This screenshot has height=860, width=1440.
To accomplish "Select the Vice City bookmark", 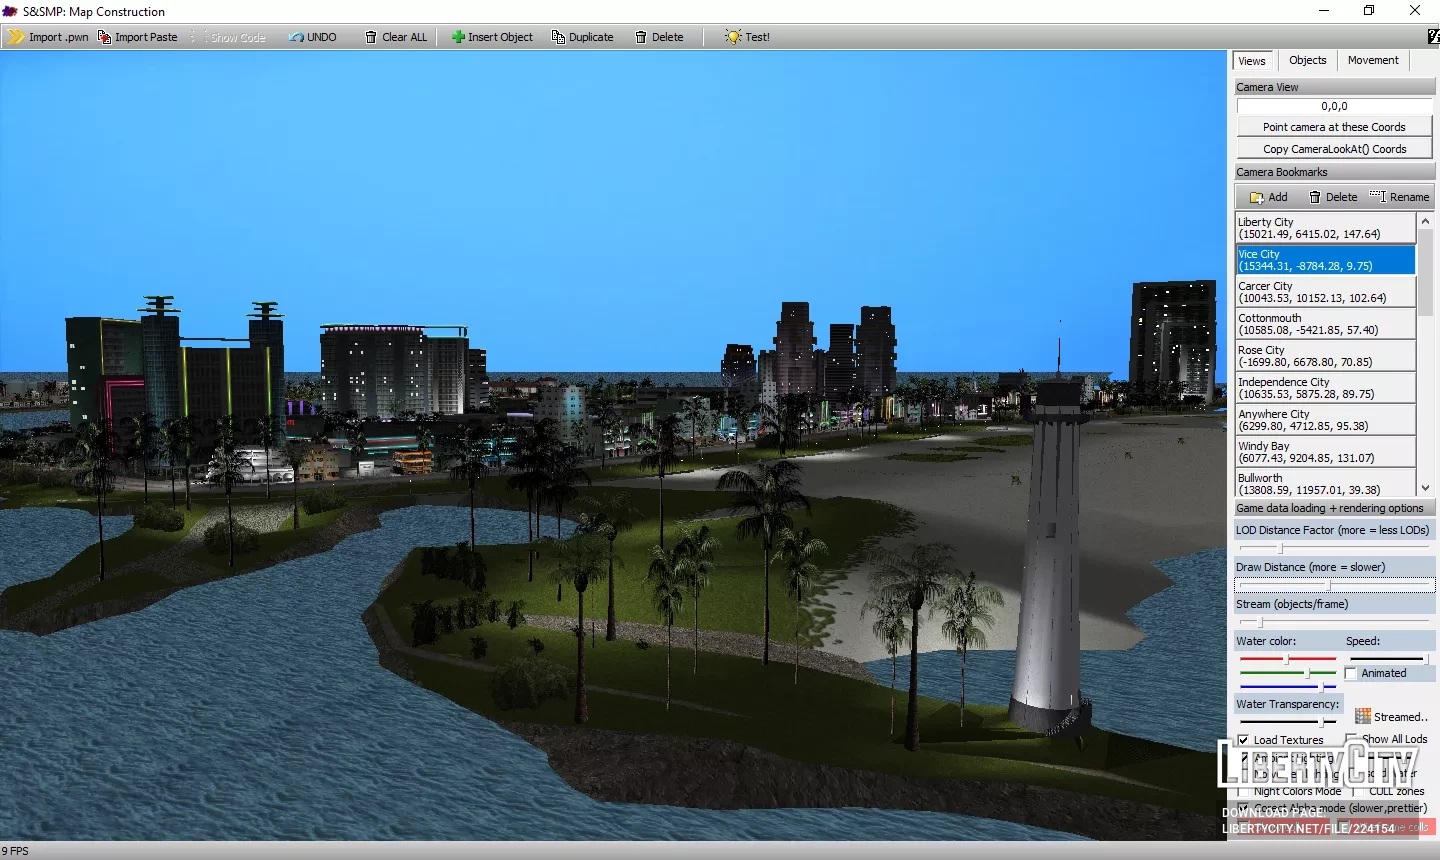I will coord(1326,260).
